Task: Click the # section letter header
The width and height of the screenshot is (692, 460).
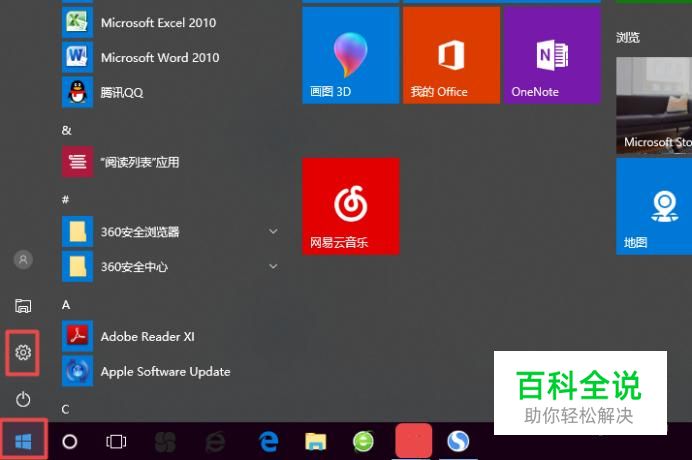Action: [65, 200]
